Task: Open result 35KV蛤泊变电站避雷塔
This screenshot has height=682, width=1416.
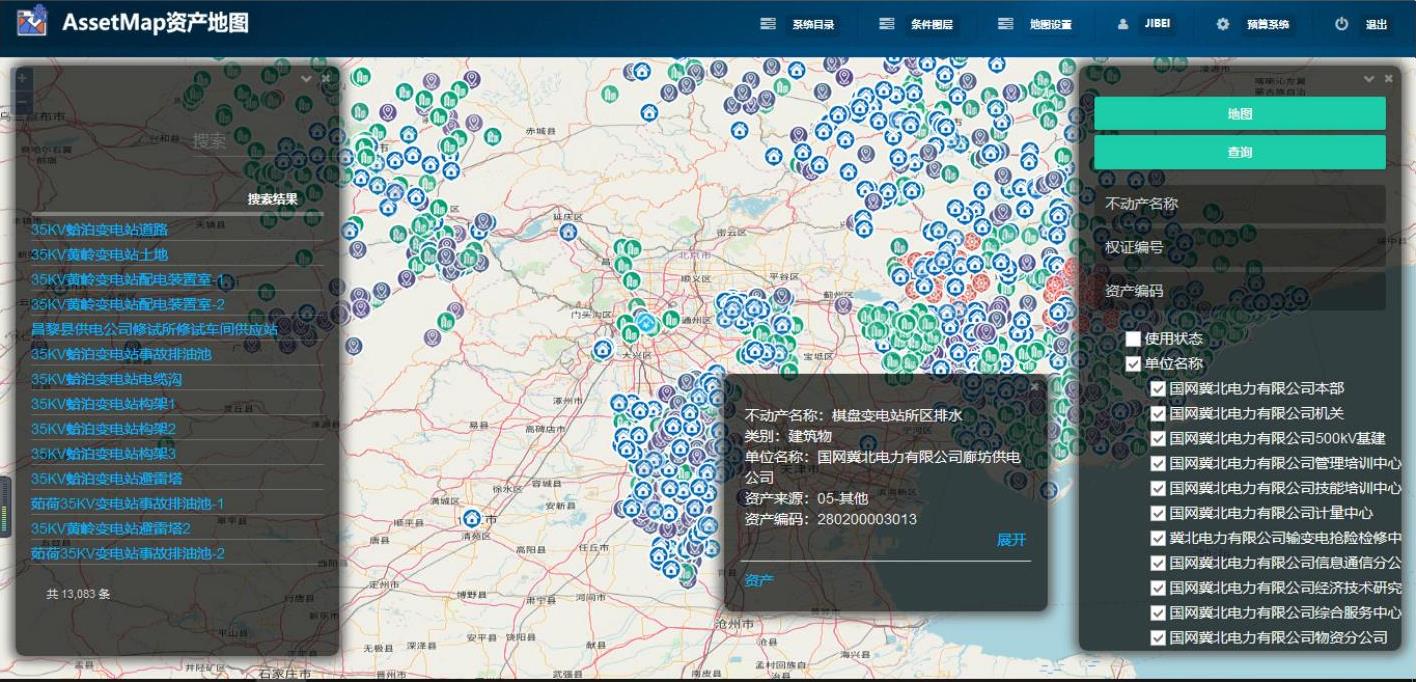Action: point(106,478)
